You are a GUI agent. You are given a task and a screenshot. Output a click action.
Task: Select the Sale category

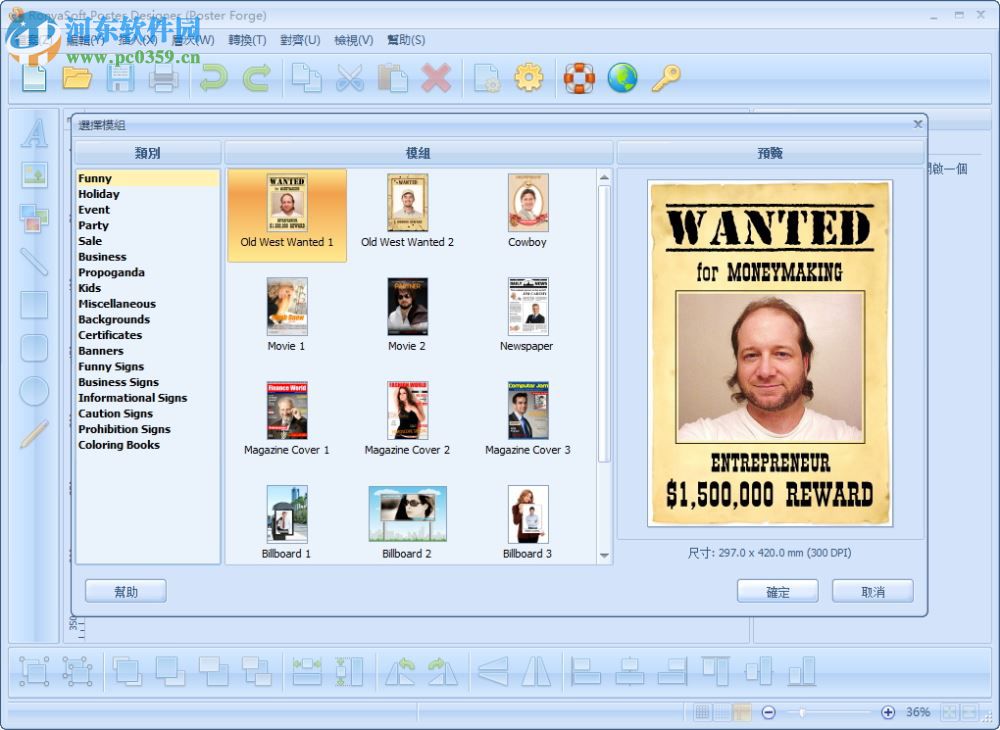click(90, 241)
